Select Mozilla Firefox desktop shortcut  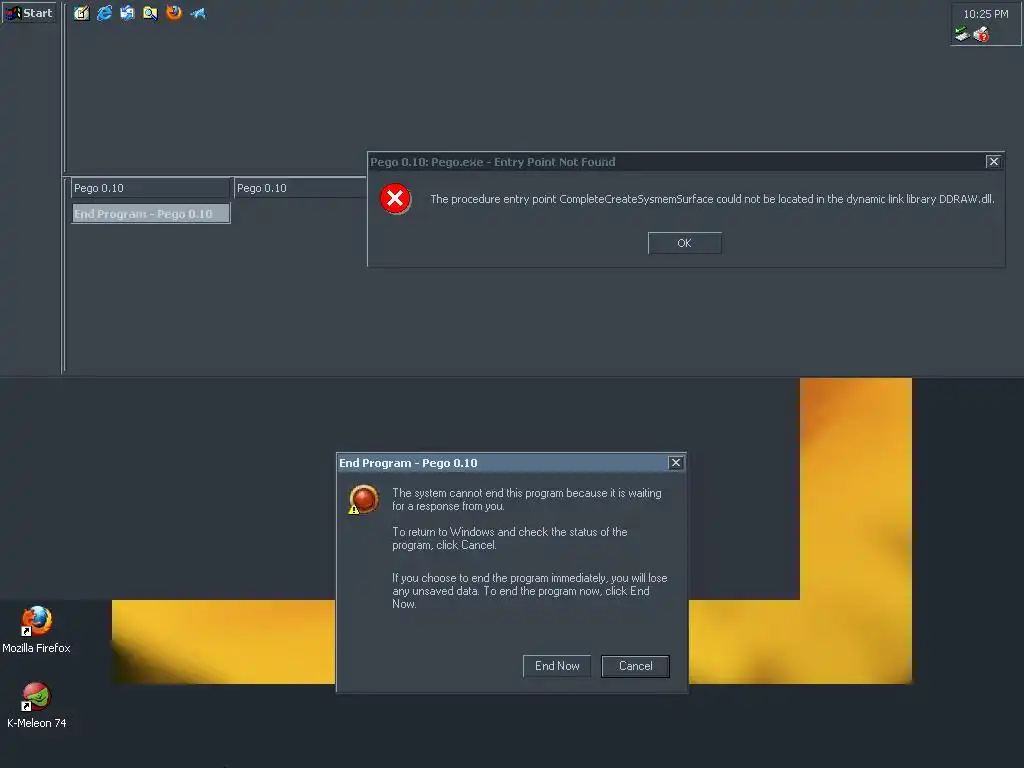click(x=37, y=630)
